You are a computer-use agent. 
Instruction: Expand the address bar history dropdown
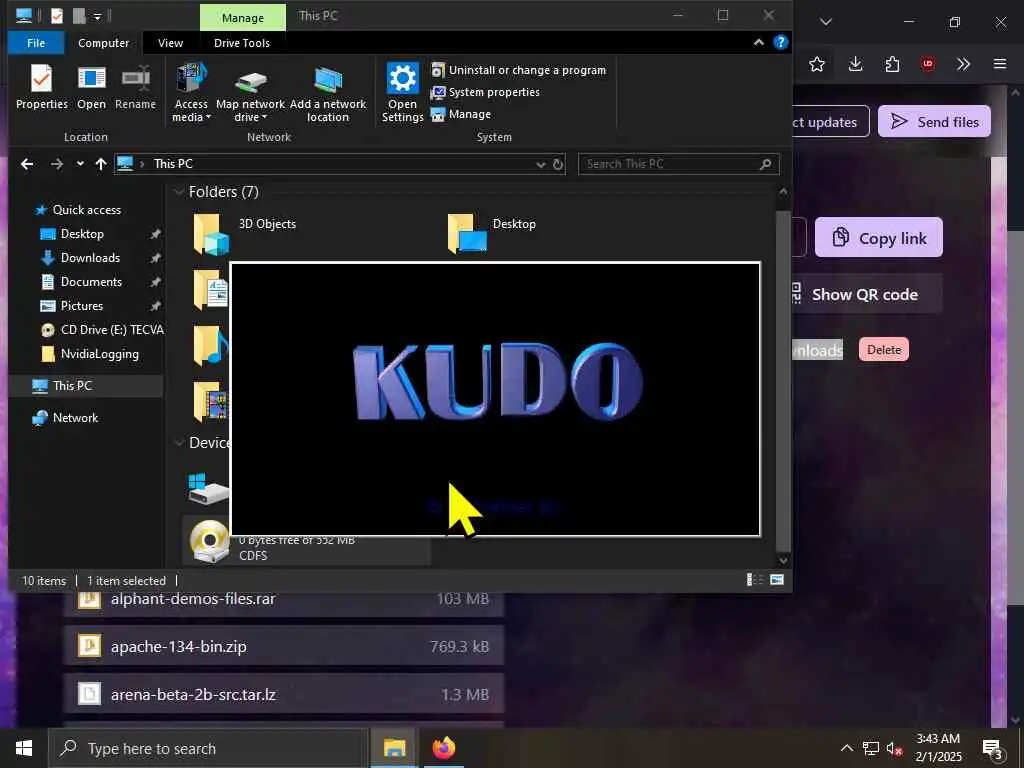[541, 165]
